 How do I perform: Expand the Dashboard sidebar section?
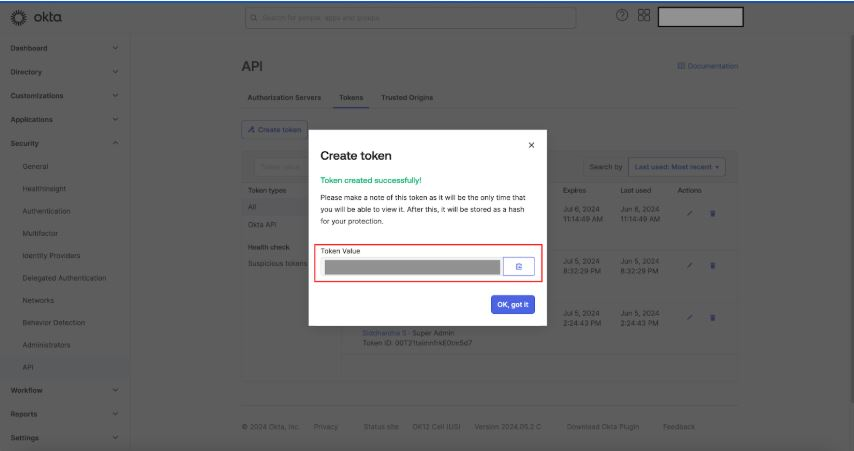pos(64,48)
